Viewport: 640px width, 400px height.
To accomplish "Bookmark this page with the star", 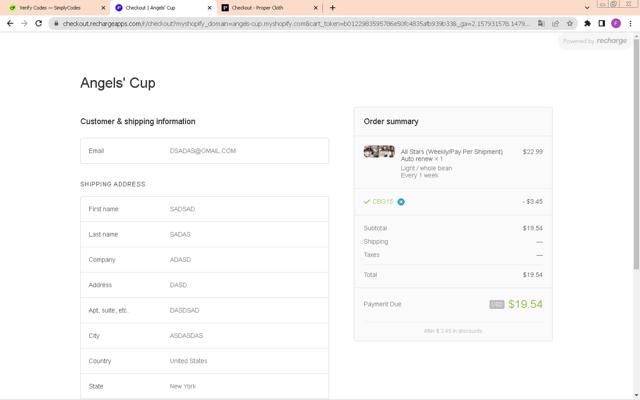I will point(570,24).
